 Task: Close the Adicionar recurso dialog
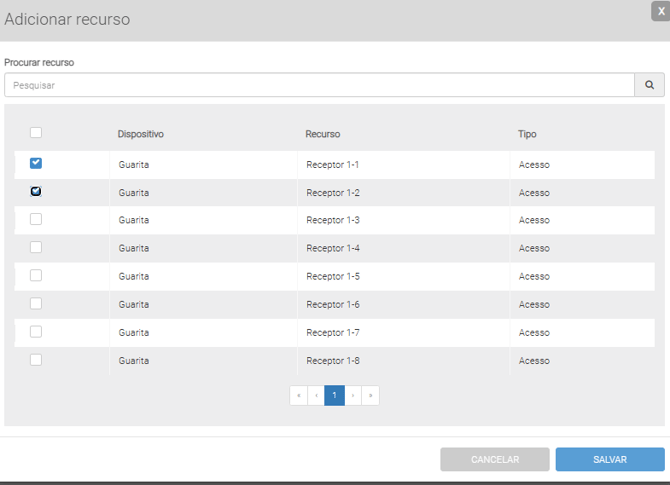click(661, 9)
